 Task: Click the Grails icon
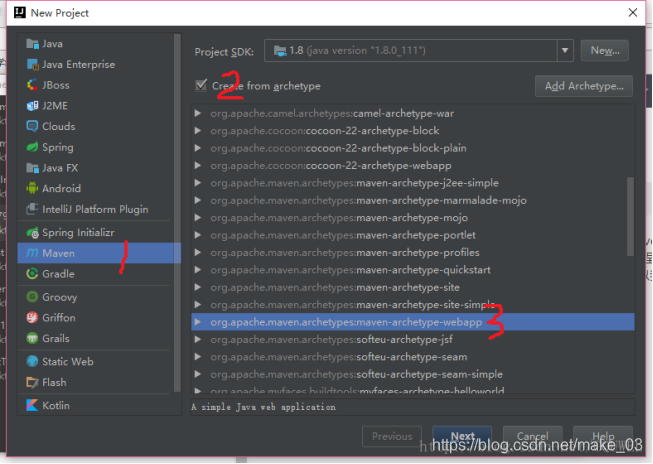click(32, 338)
